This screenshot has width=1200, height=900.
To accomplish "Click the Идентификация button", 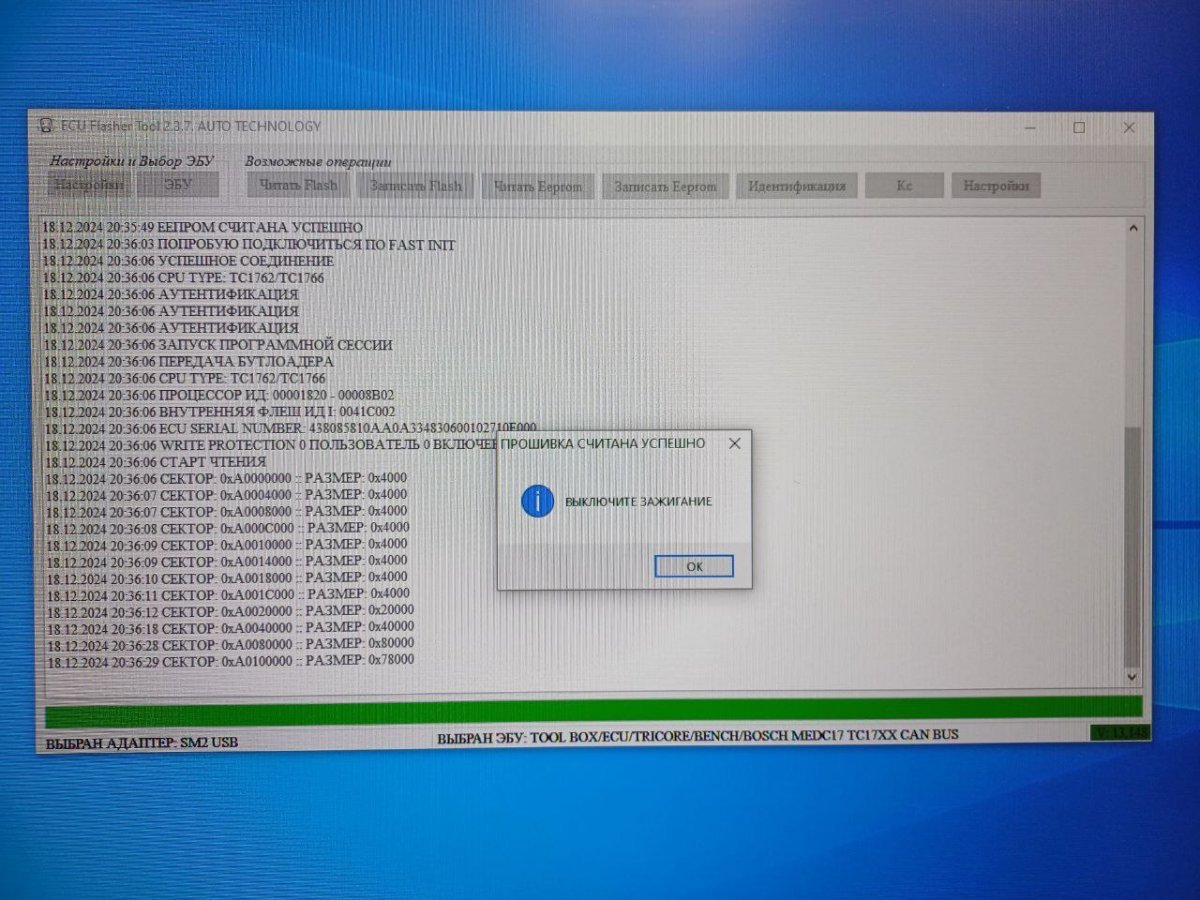I will 796,186.
